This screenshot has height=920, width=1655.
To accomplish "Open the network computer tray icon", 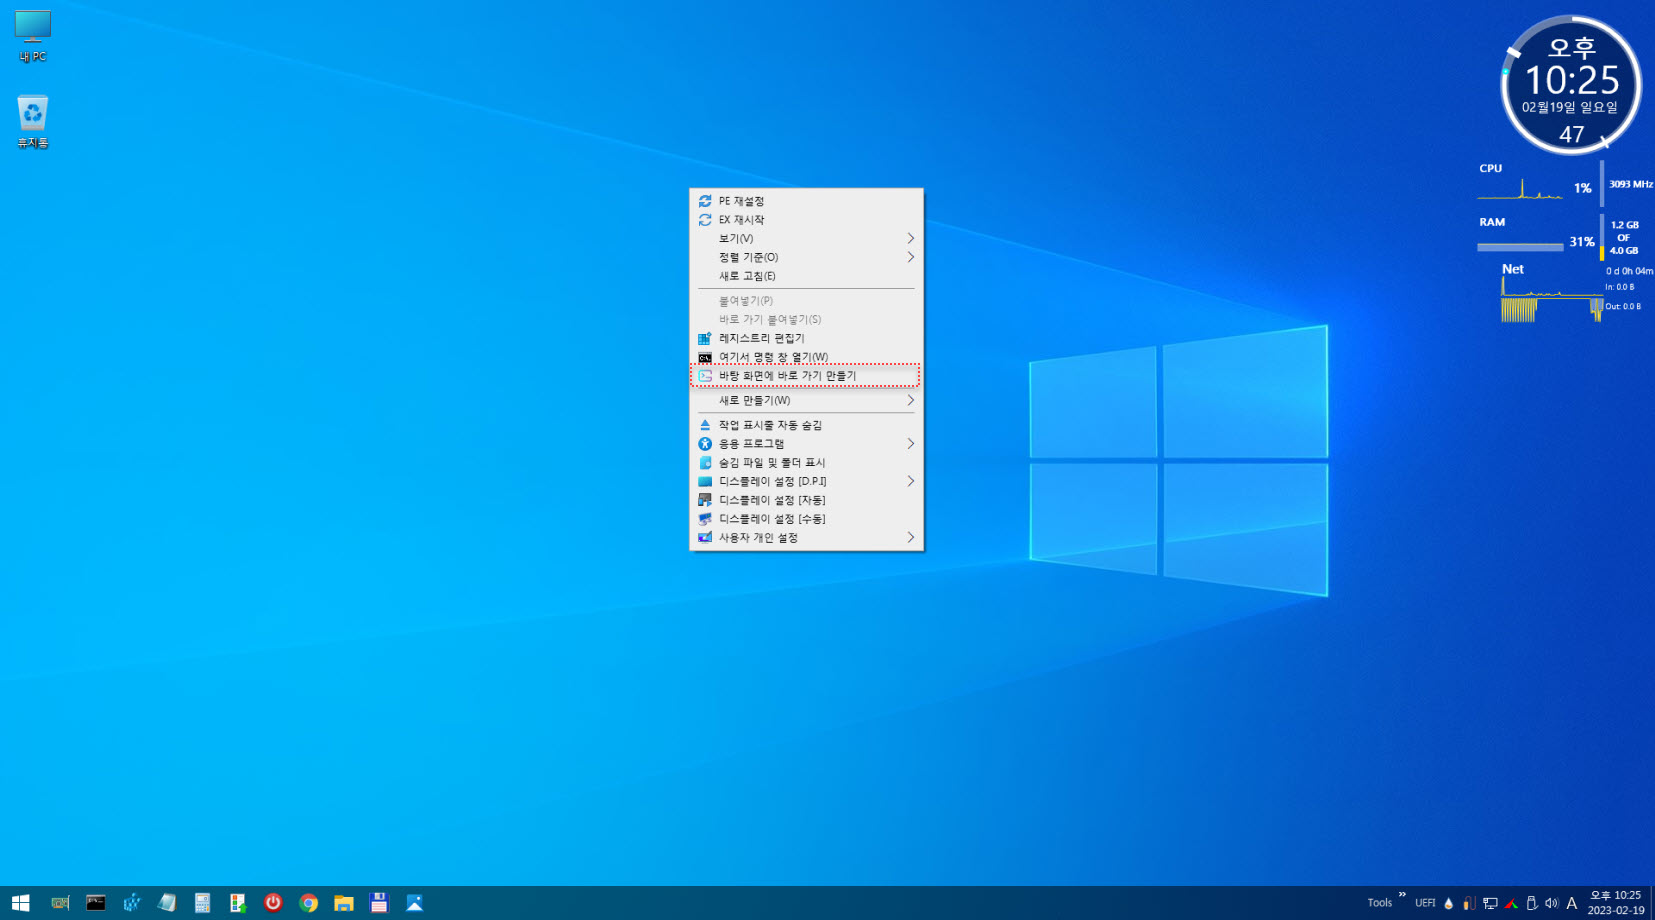I will [1490, 903].
